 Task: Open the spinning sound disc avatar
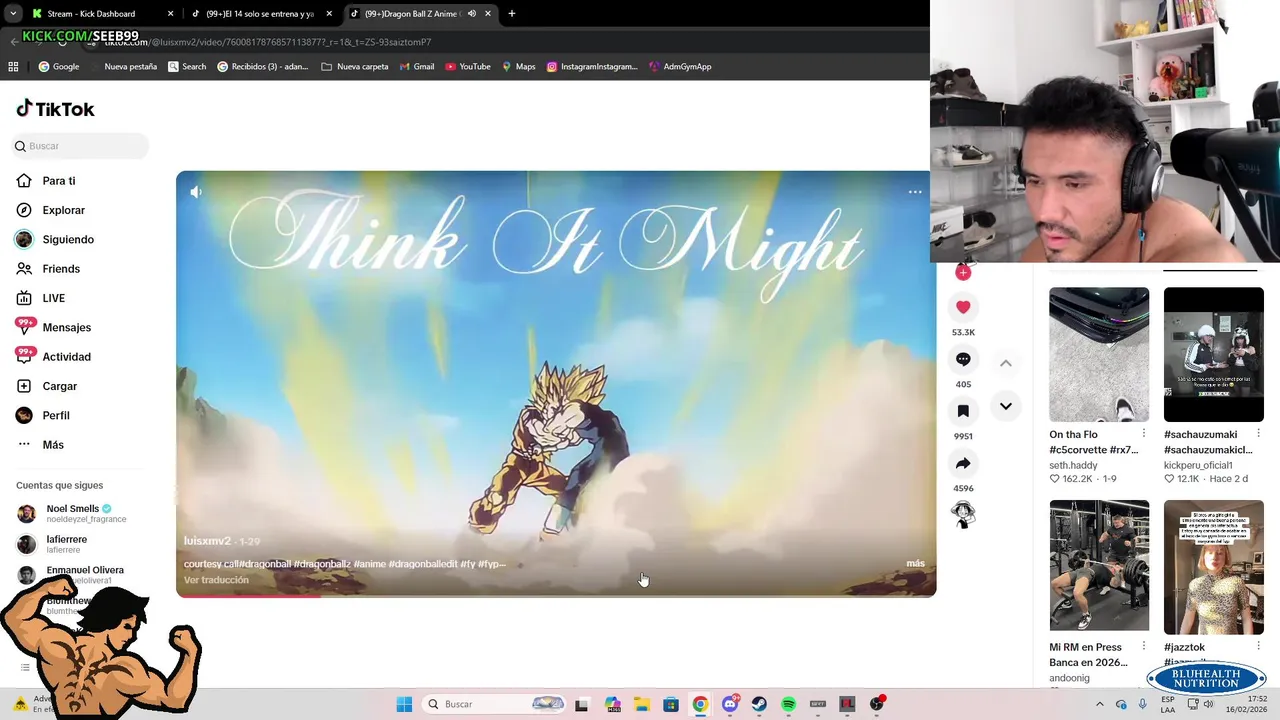[963, 514]
